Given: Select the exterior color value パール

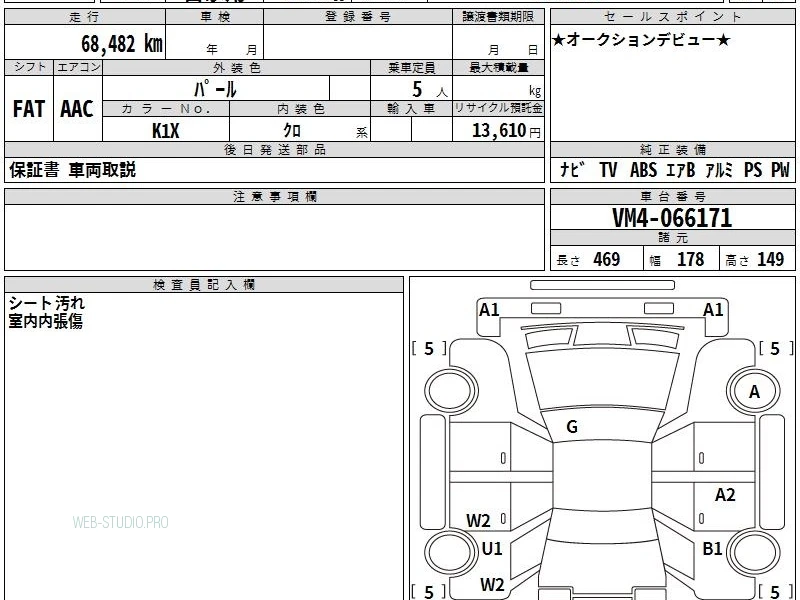Looking at the screenshot, I should pos(215,89).
